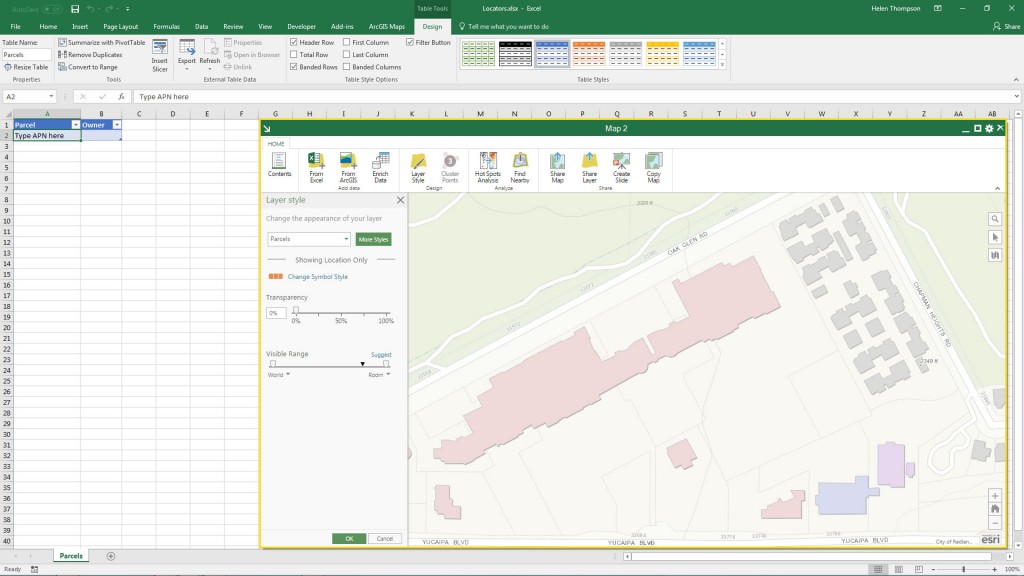Open the Owner column filter dropdown

coord(117,125)
